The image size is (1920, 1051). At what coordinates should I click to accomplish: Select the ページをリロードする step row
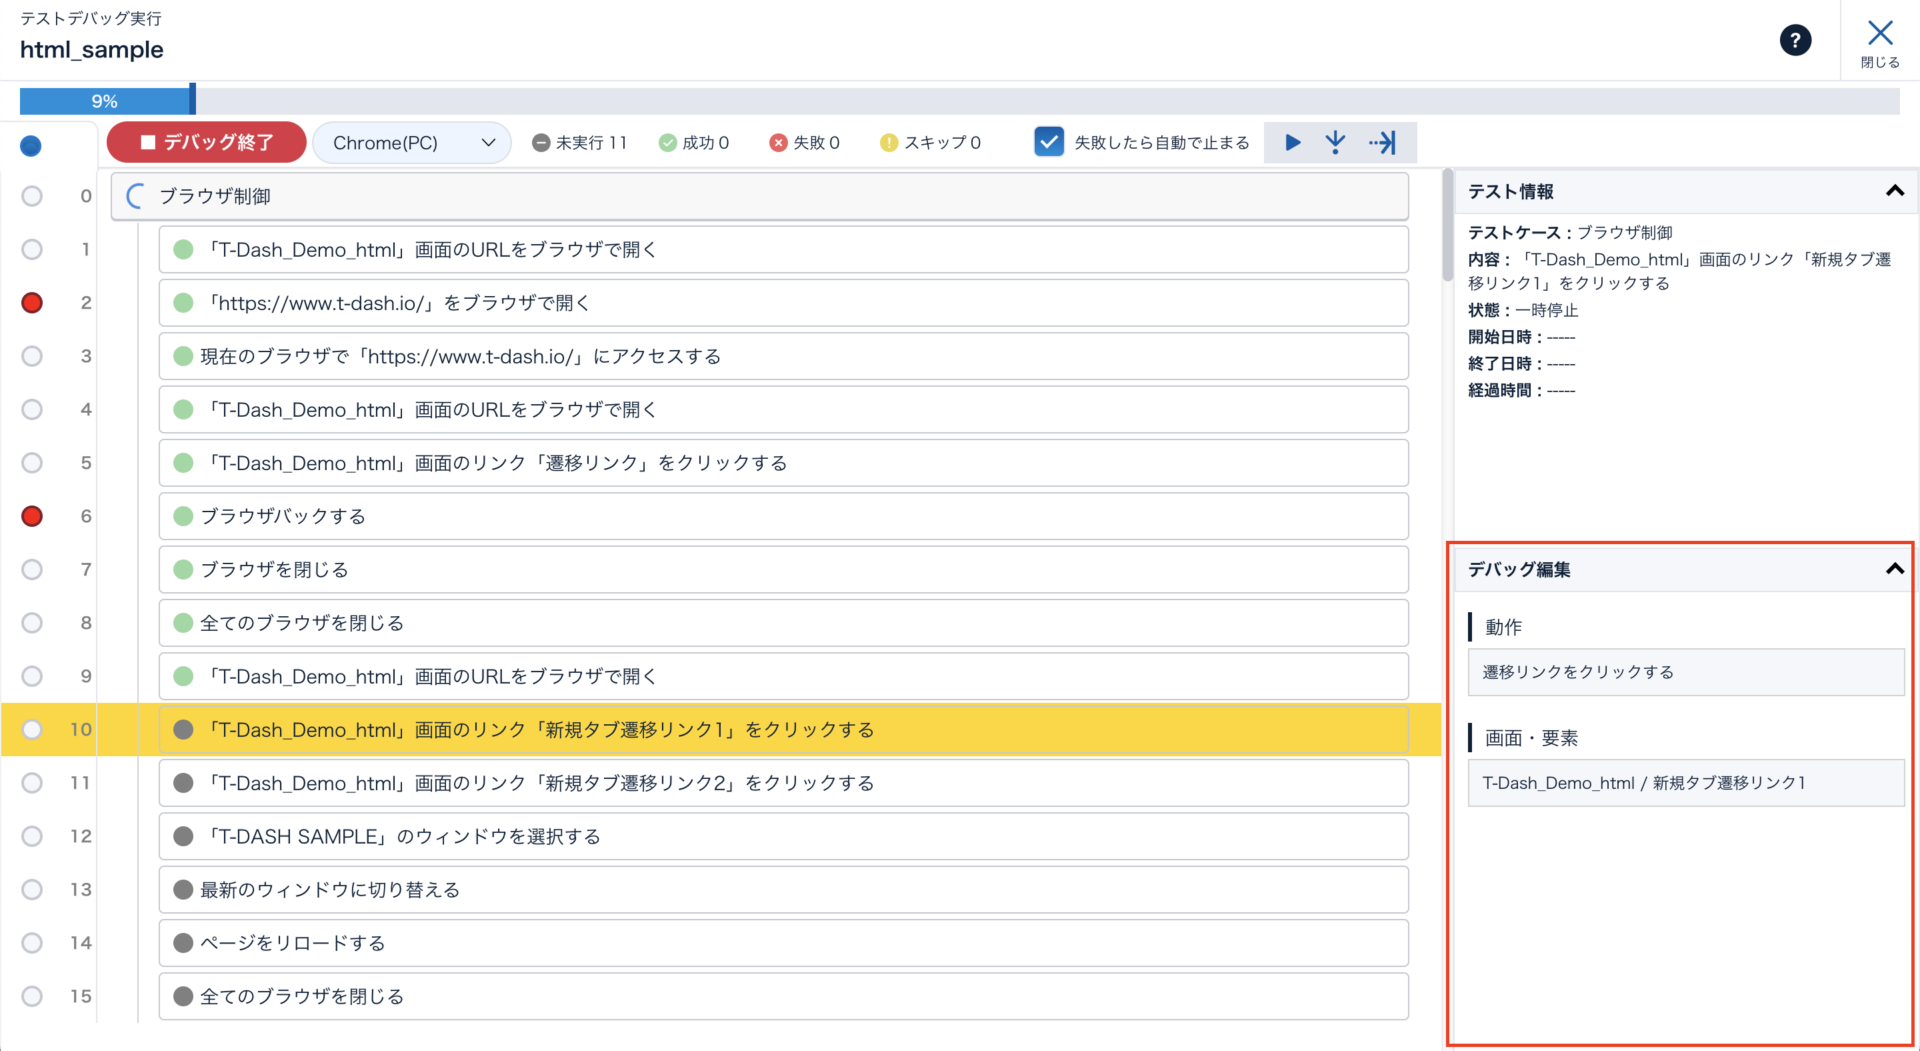coord(783,943)
